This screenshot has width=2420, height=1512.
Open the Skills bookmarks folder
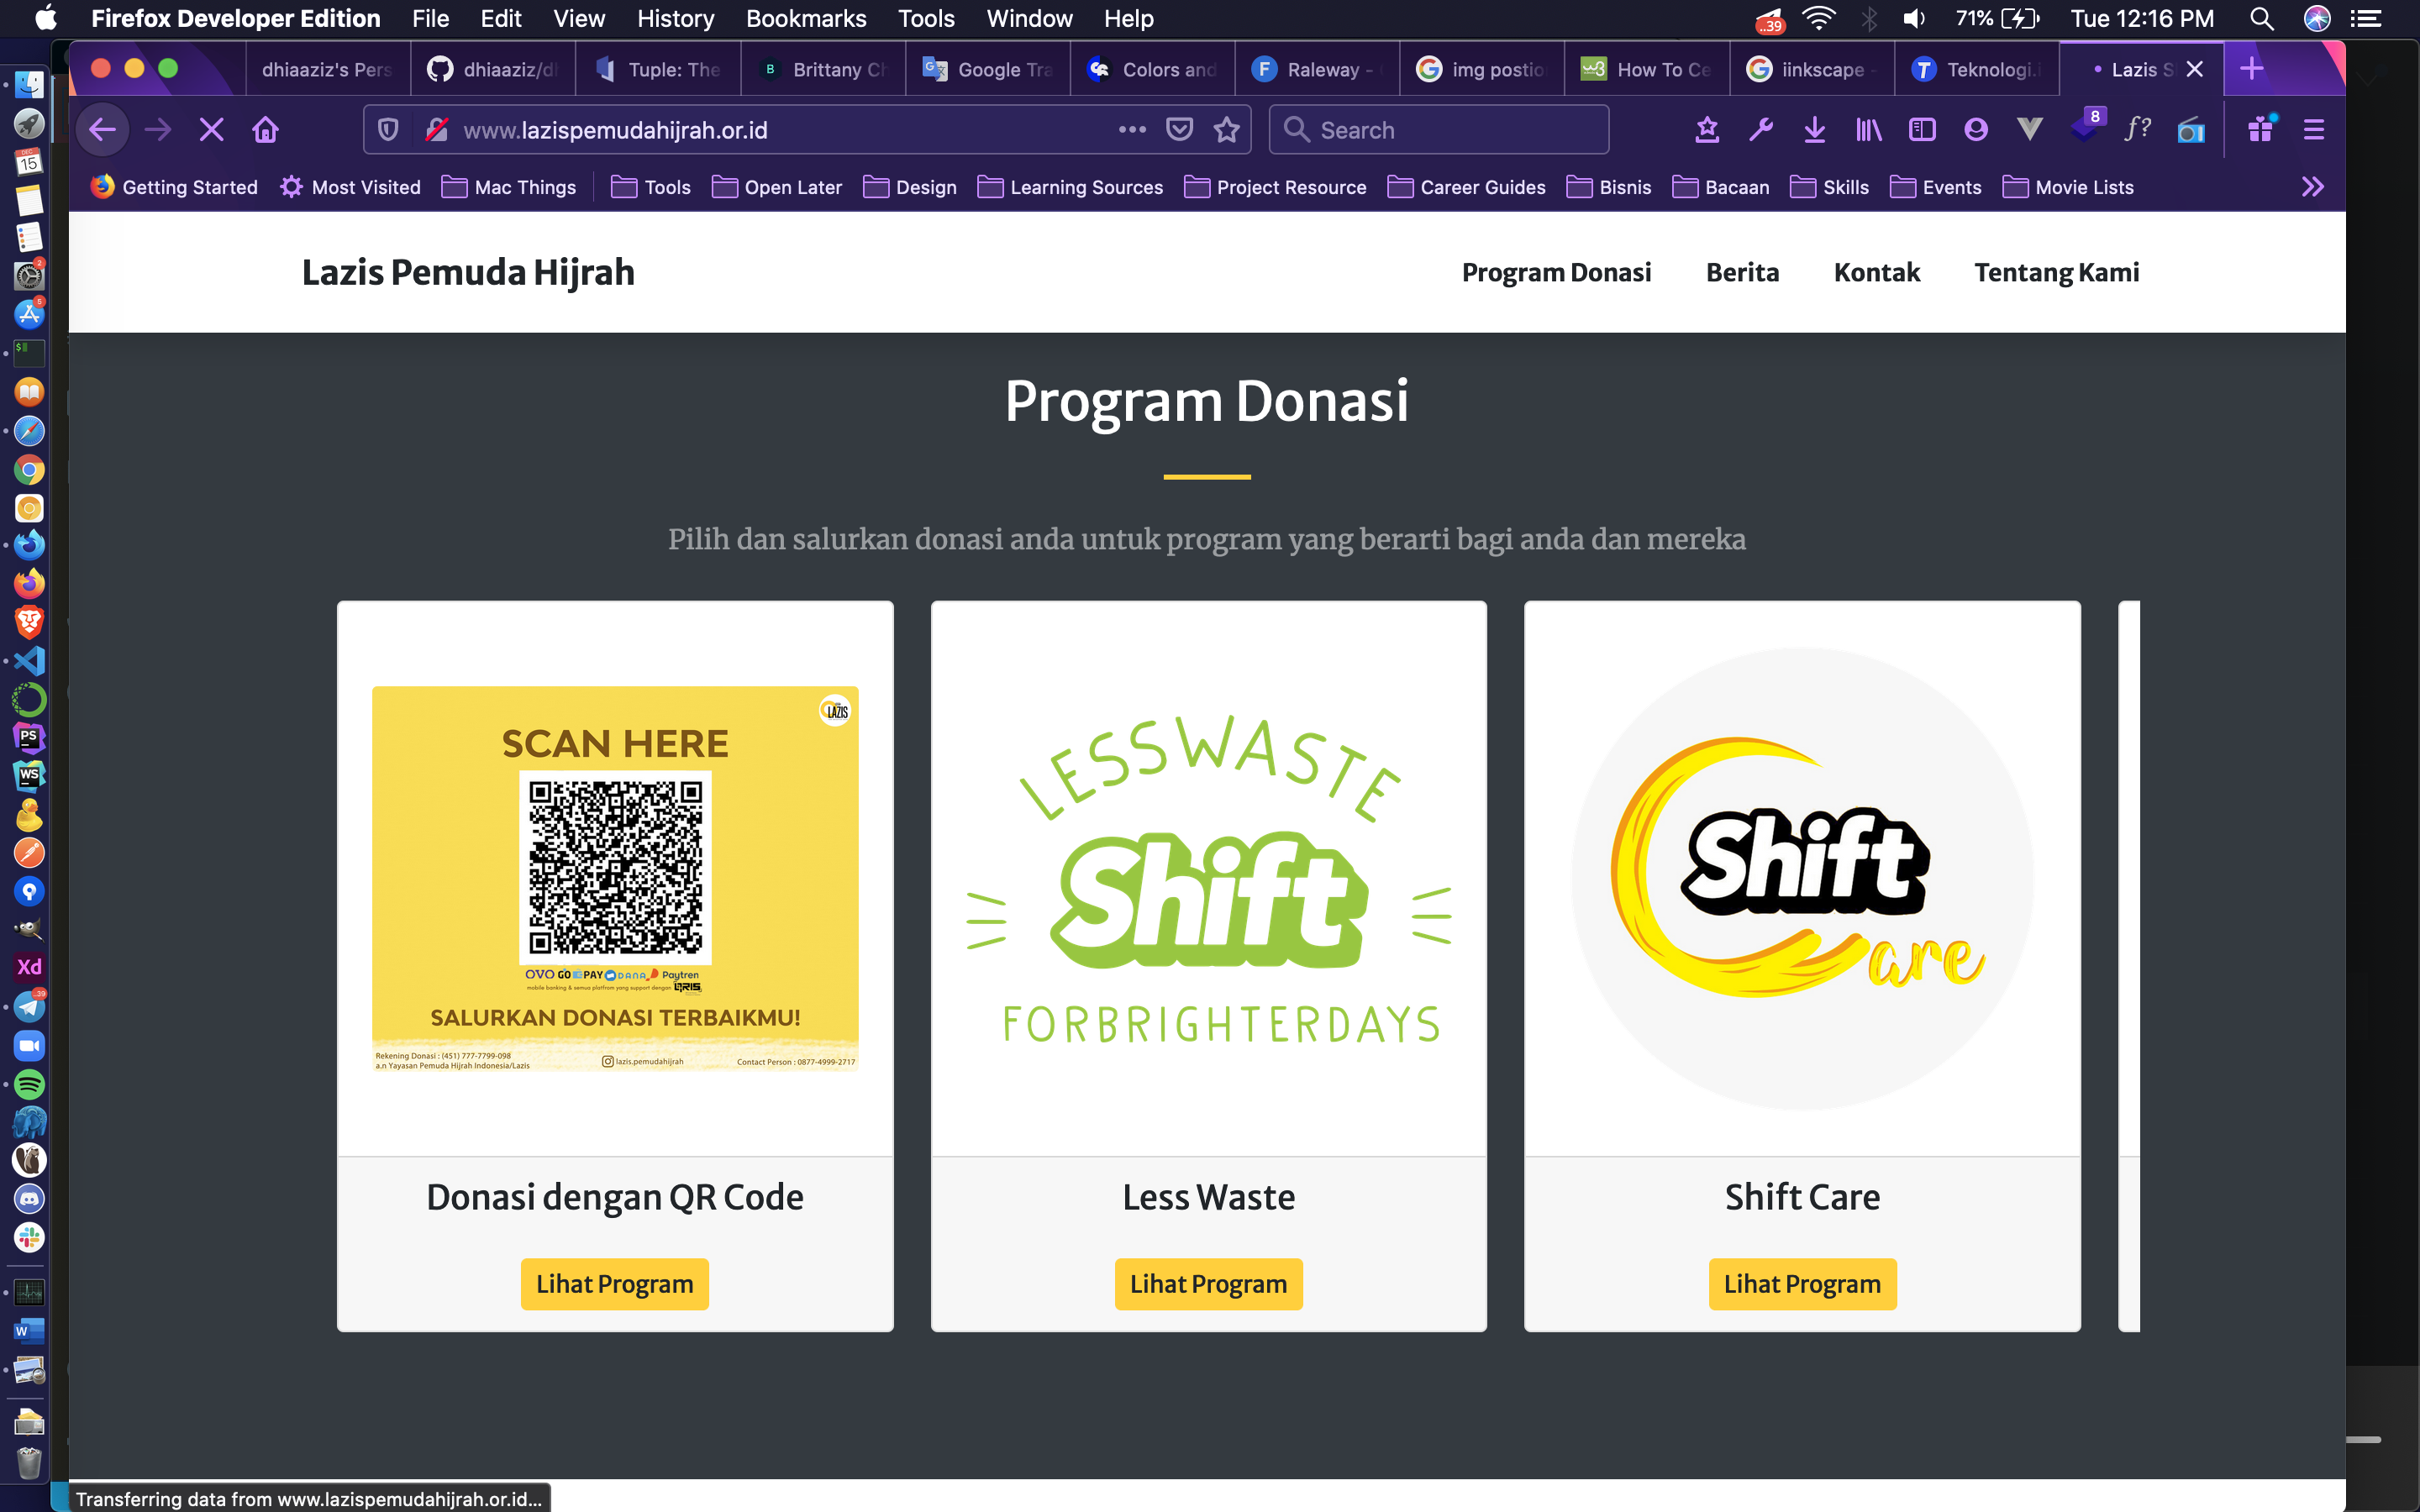click(1829, 187)
